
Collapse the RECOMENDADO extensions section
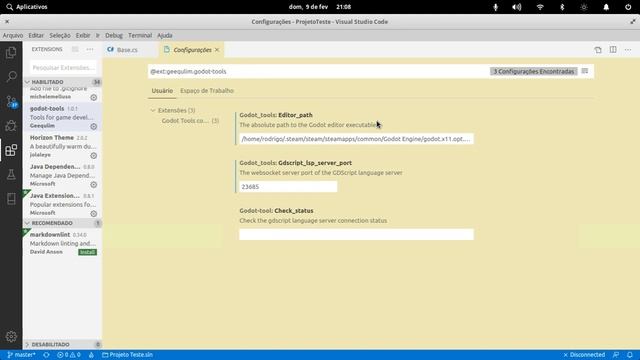(x=62, y=223)
